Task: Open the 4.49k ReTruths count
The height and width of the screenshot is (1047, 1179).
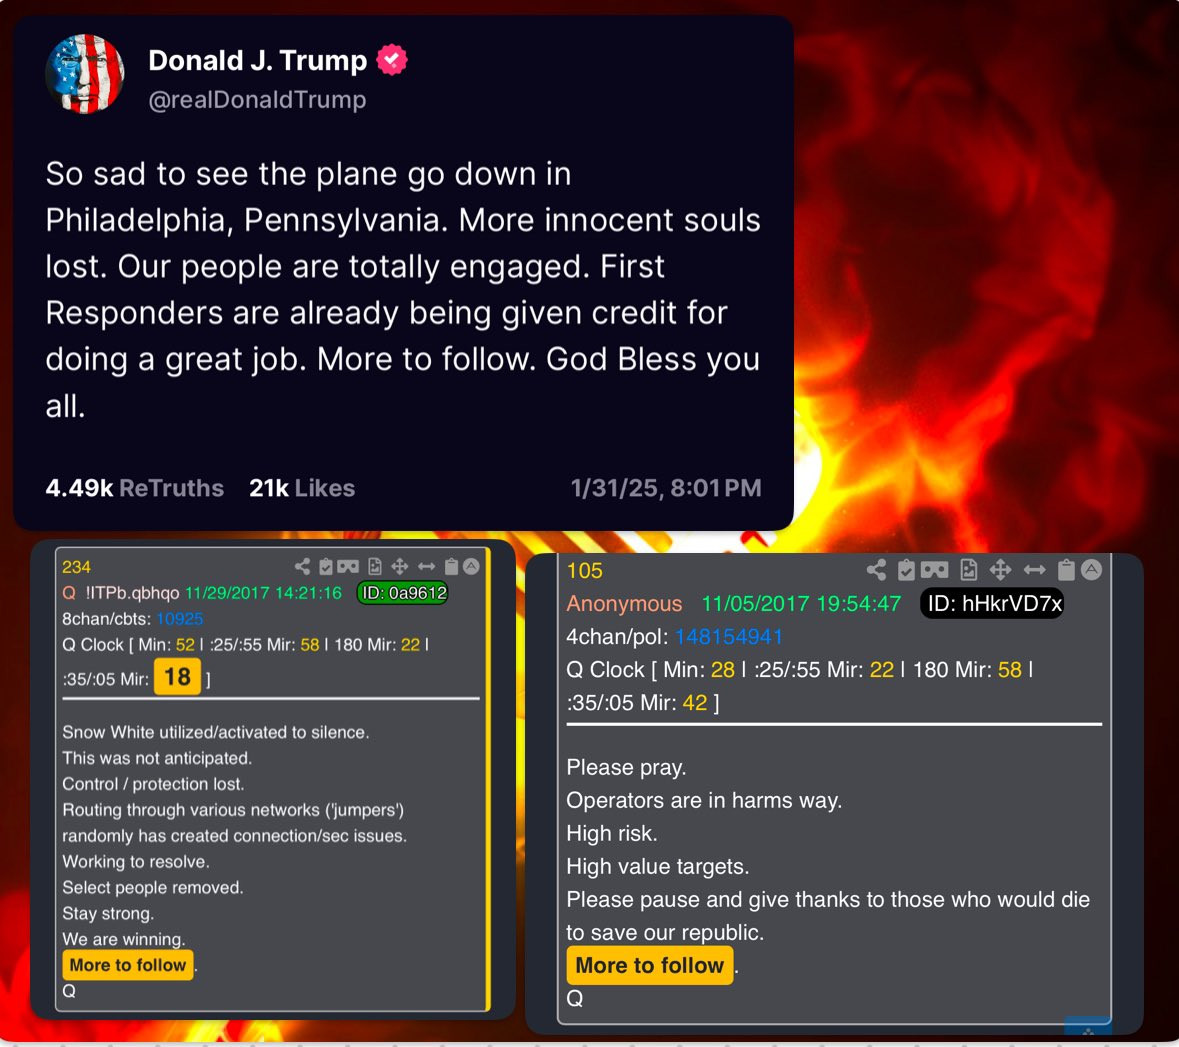Action: point(135,488)
